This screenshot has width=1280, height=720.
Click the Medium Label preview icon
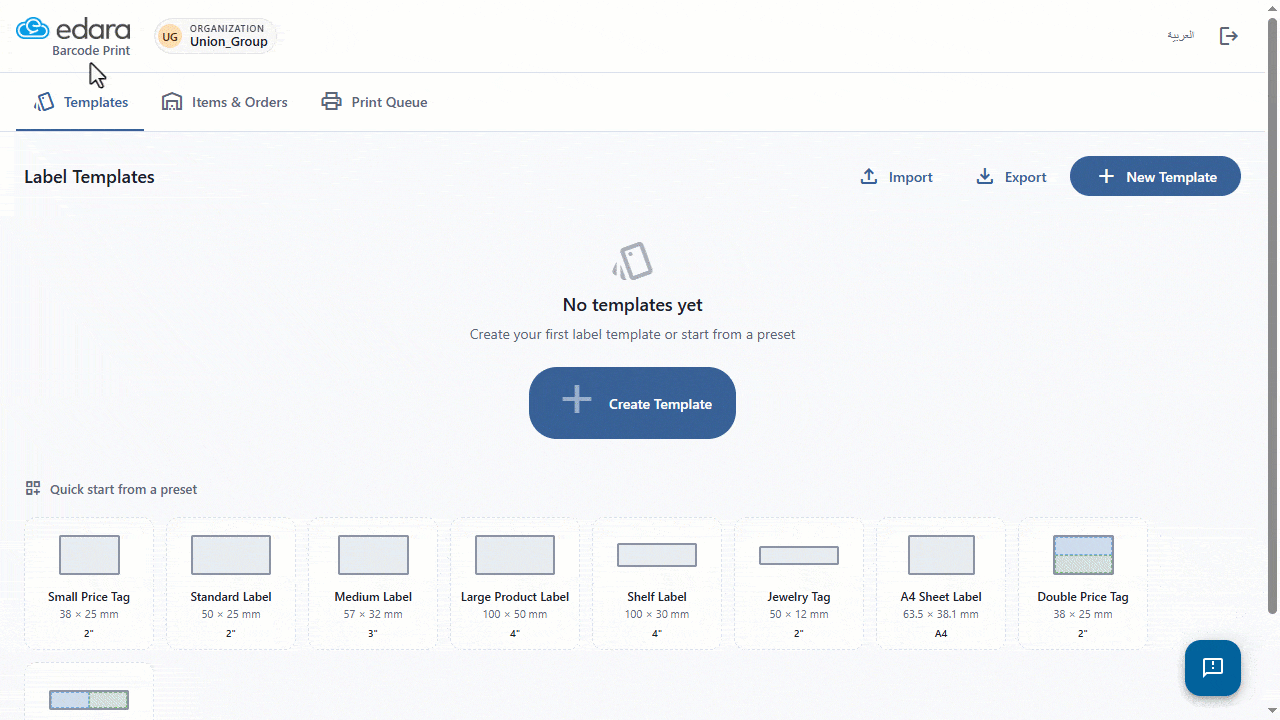point(373,555)
